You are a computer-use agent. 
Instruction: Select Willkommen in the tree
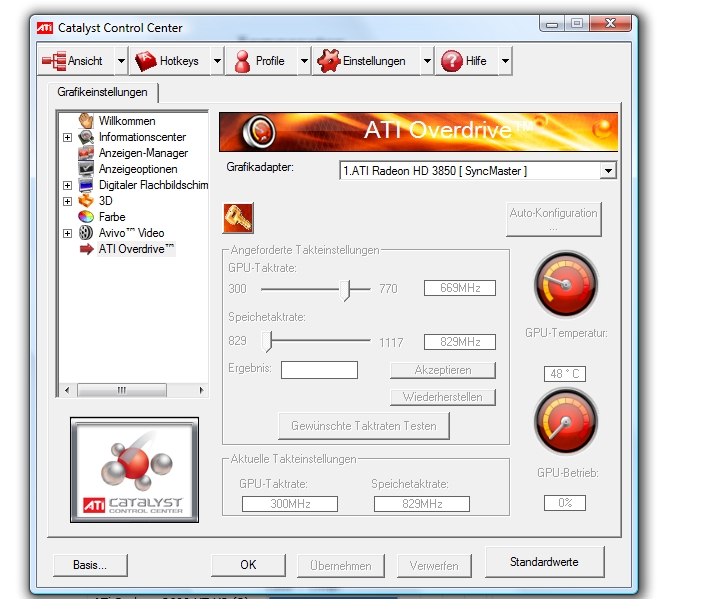coord(127,121)
